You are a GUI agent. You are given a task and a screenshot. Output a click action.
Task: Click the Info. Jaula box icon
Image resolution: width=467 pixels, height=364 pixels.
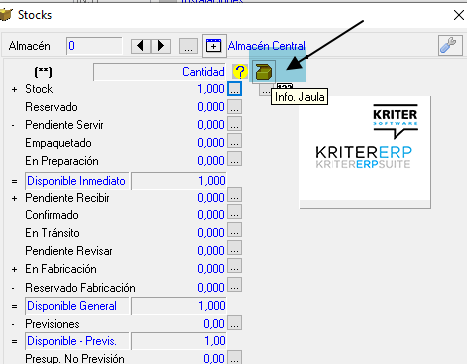[x=264, y=72]
